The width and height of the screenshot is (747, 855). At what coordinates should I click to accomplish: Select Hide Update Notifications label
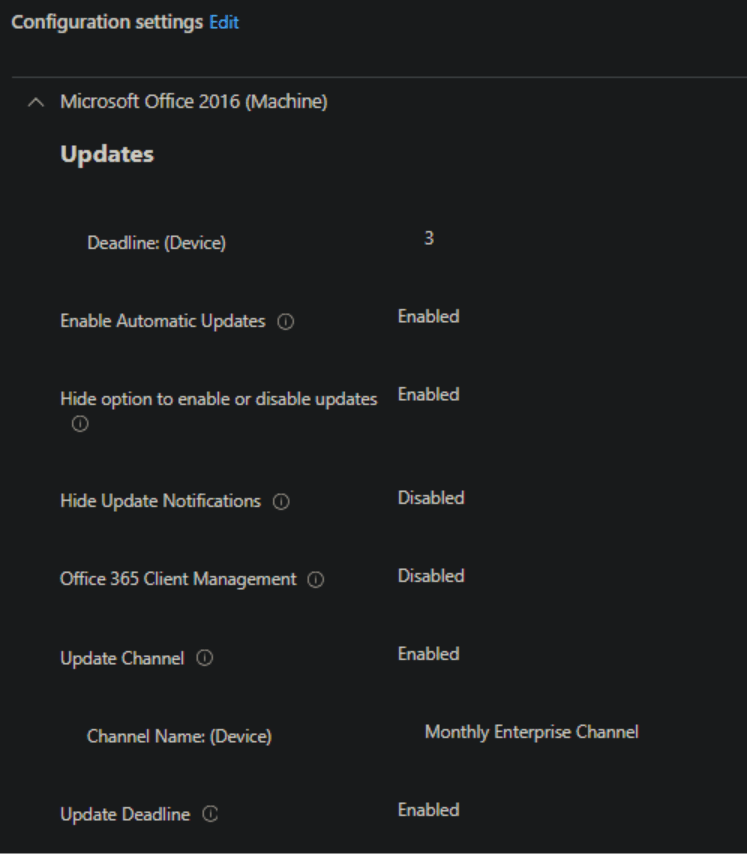161,501
